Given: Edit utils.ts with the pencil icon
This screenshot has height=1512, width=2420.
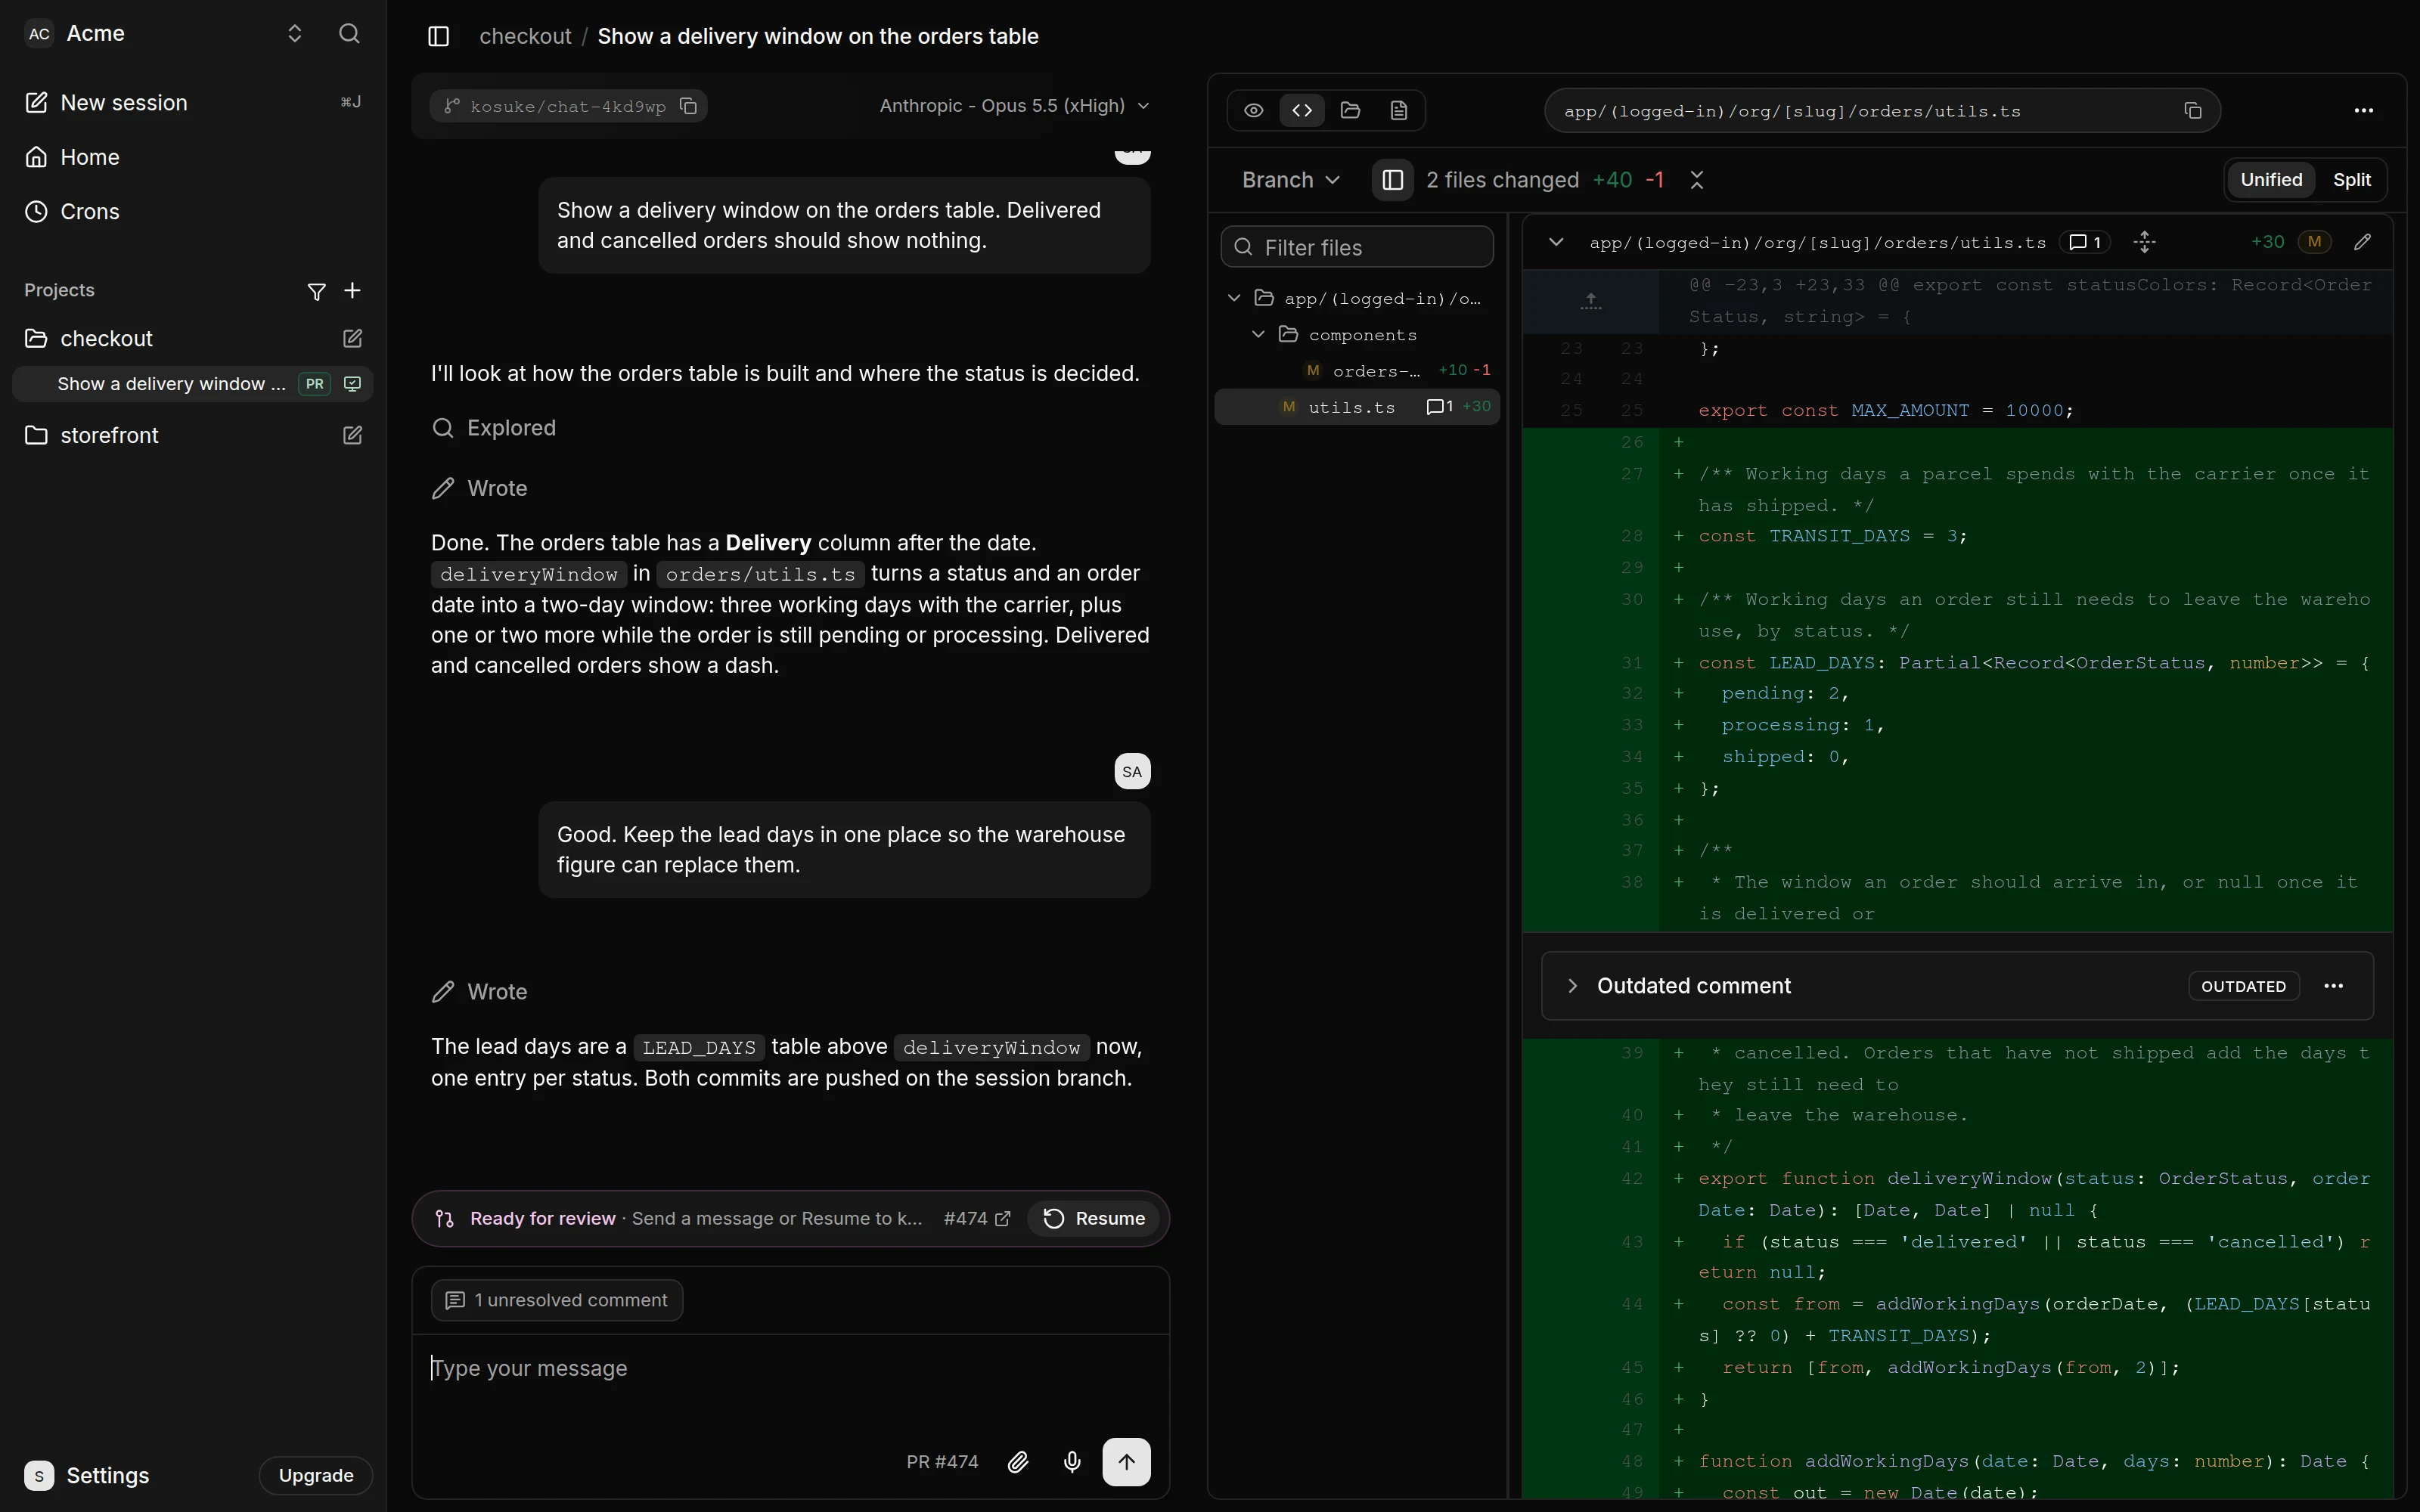Looking at the screenshot, I should pos(2362,242).
